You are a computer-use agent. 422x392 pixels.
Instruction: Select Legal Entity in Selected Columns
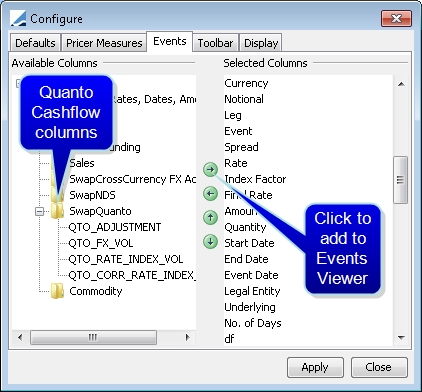coord(252,291)
